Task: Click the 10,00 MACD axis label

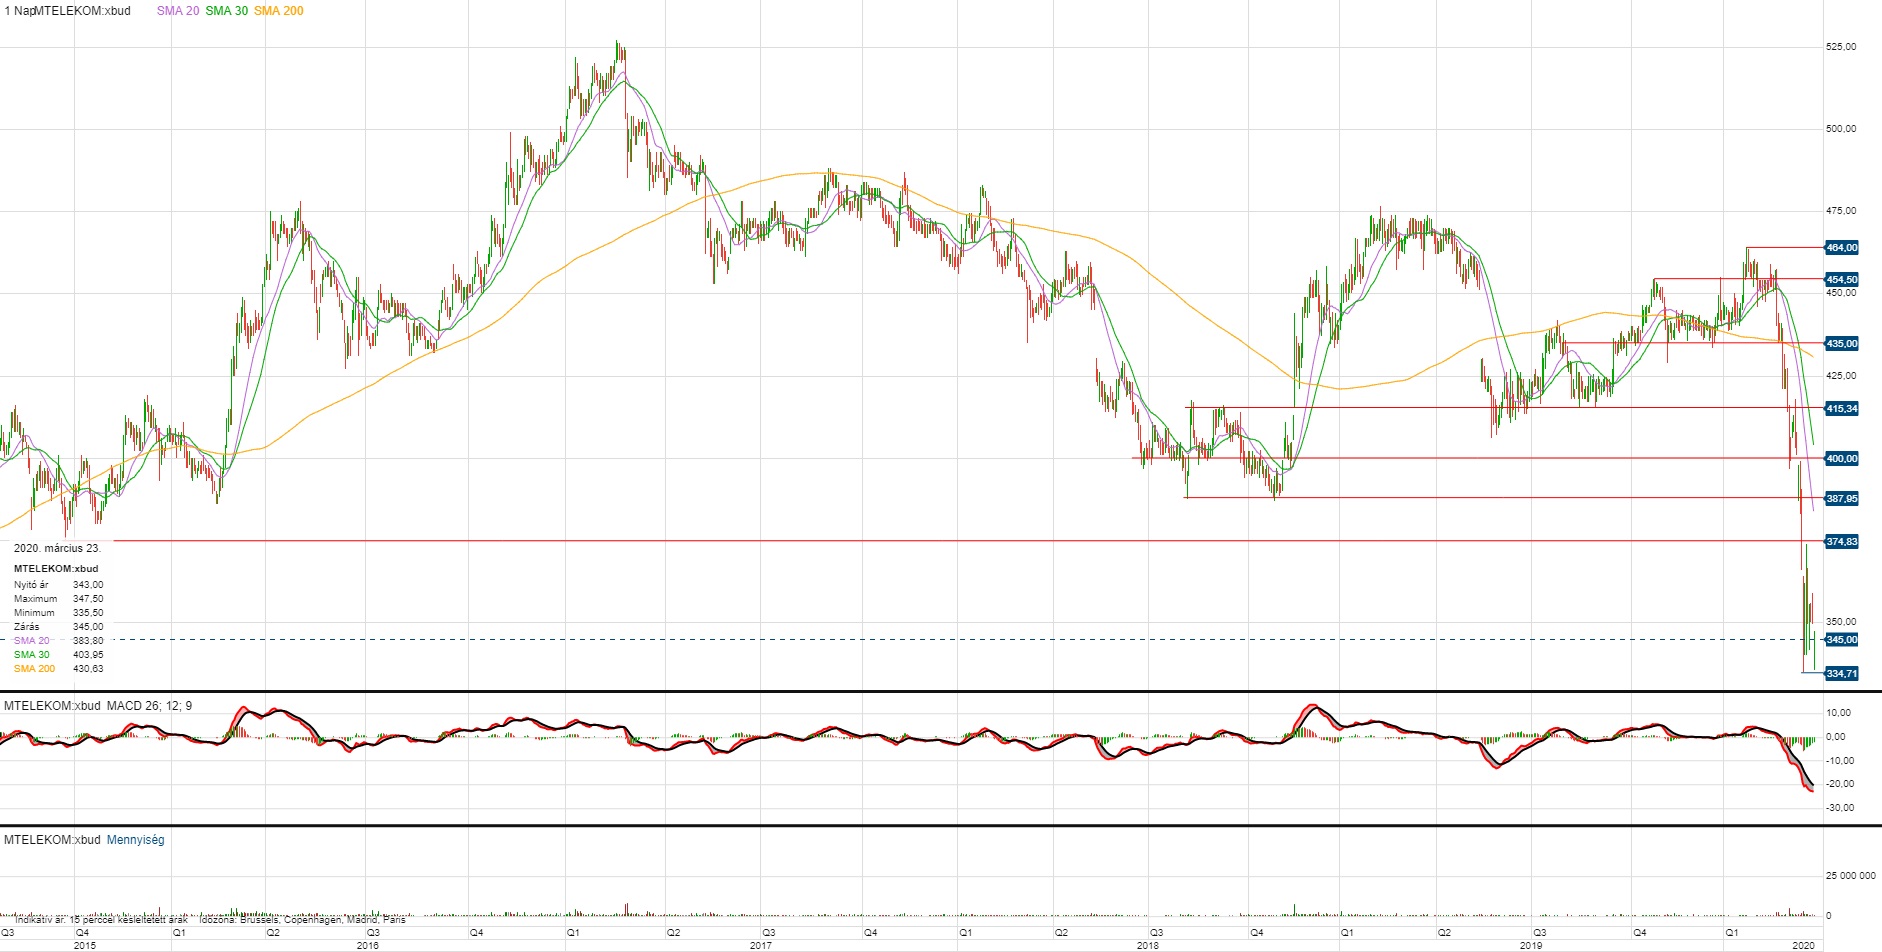Action: [x=1838, y=713]
